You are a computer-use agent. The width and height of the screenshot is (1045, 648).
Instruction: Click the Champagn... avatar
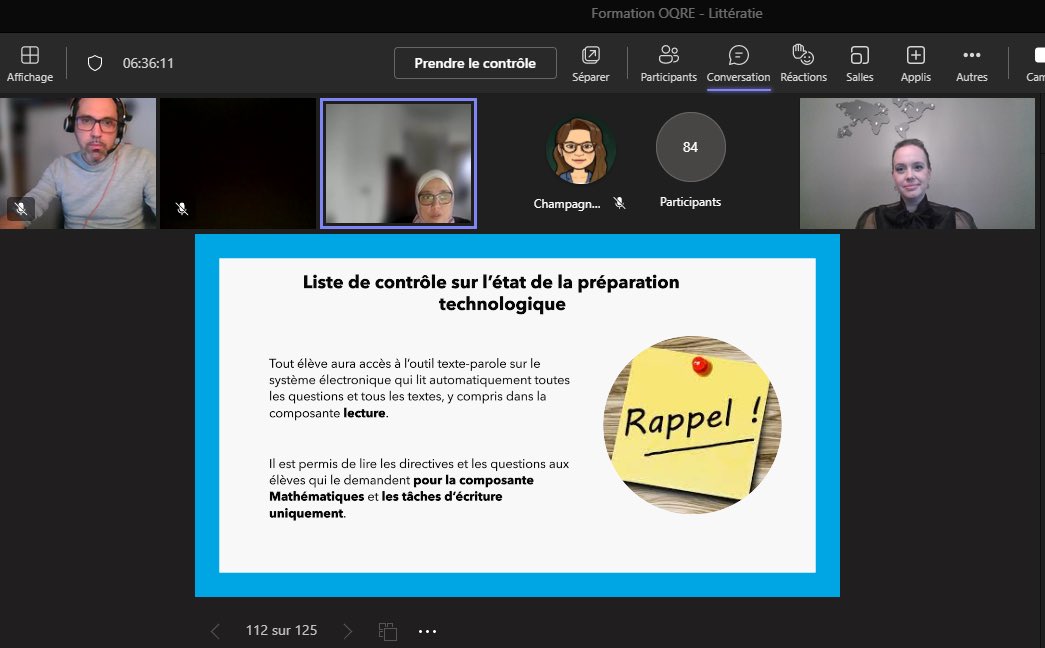(x=580, y=150)
